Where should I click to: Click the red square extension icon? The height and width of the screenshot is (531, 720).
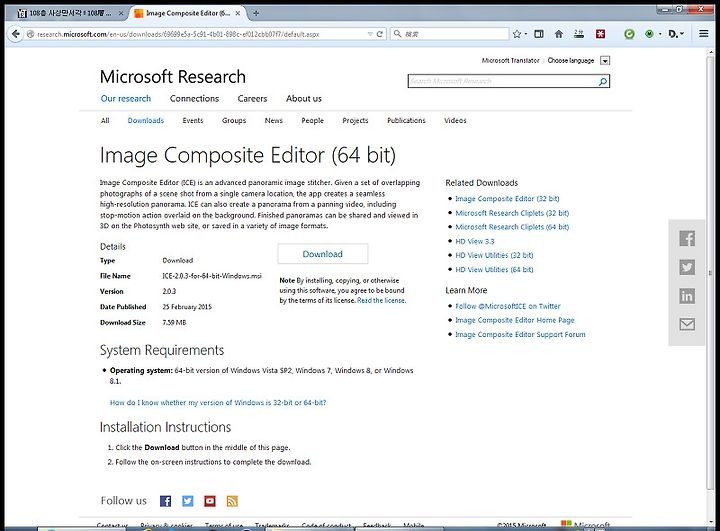[600, 34]
